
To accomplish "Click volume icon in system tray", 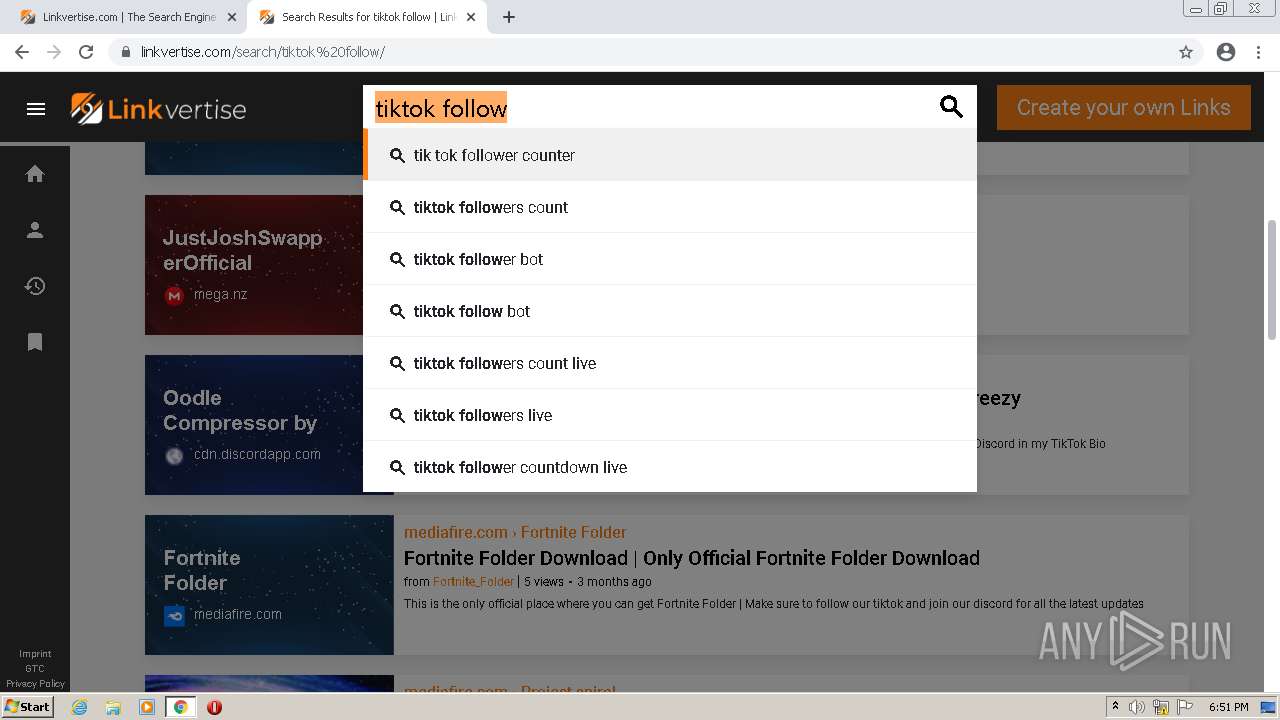I will pos(1137,707).
